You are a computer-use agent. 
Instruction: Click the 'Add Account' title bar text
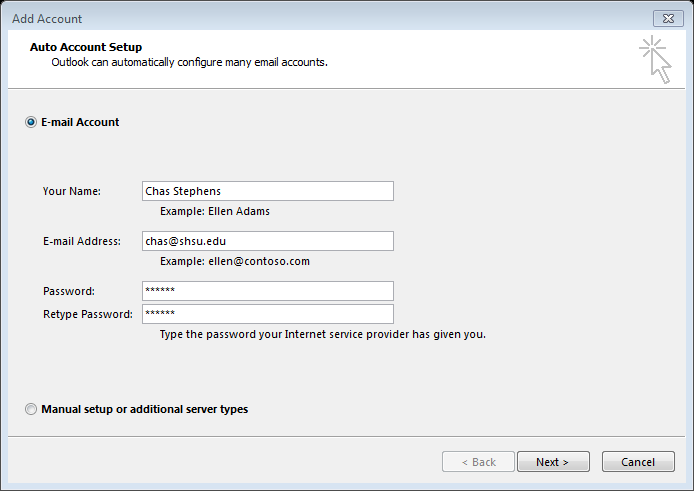click(47, 19)
